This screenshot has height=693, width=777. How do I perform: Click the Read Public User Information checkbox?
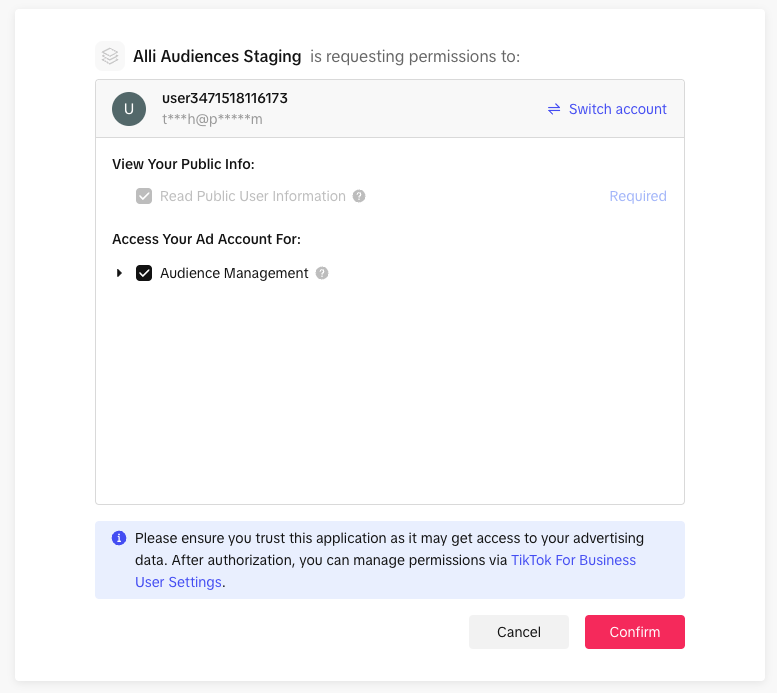pyautogui.click(x=144, y=196)
